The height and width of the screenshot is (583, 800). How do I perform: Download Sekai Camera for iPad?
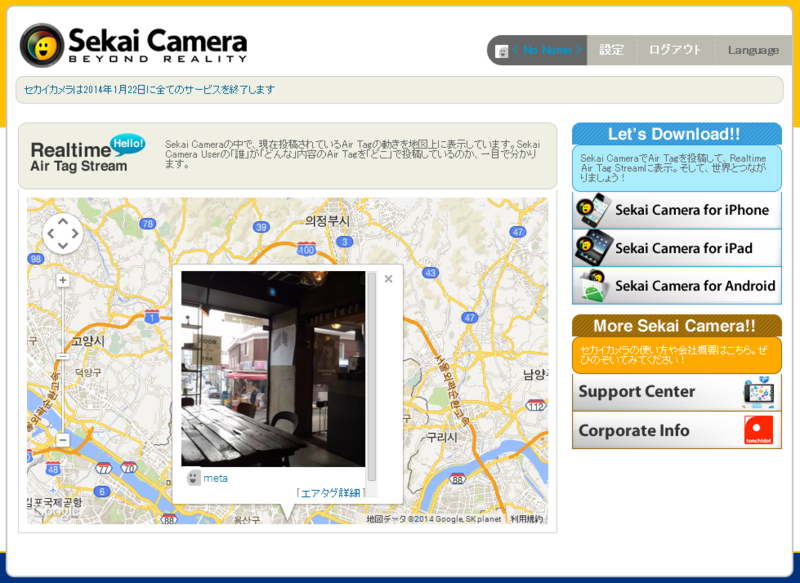[x=677, y=248]
